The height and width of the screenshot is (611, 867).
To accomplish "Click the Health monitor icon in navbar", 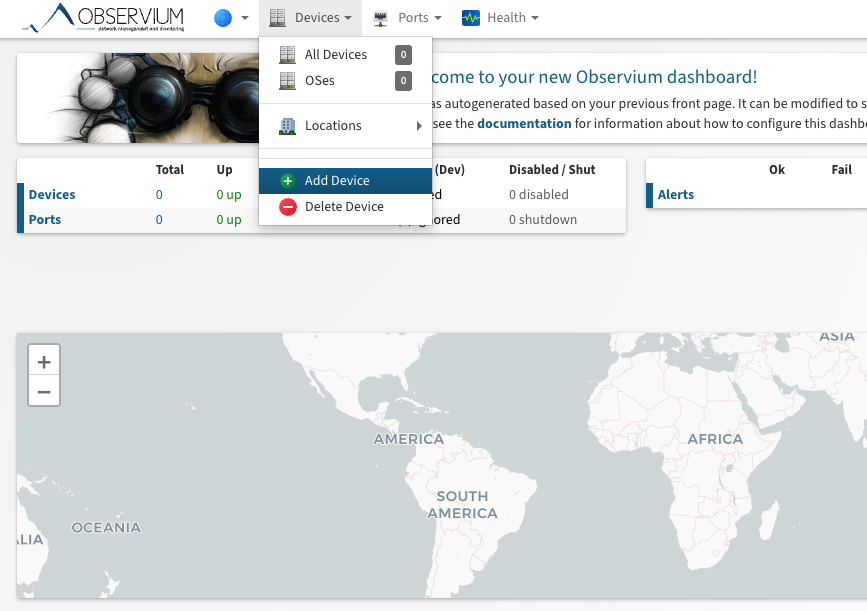I will tap(470, 18).
